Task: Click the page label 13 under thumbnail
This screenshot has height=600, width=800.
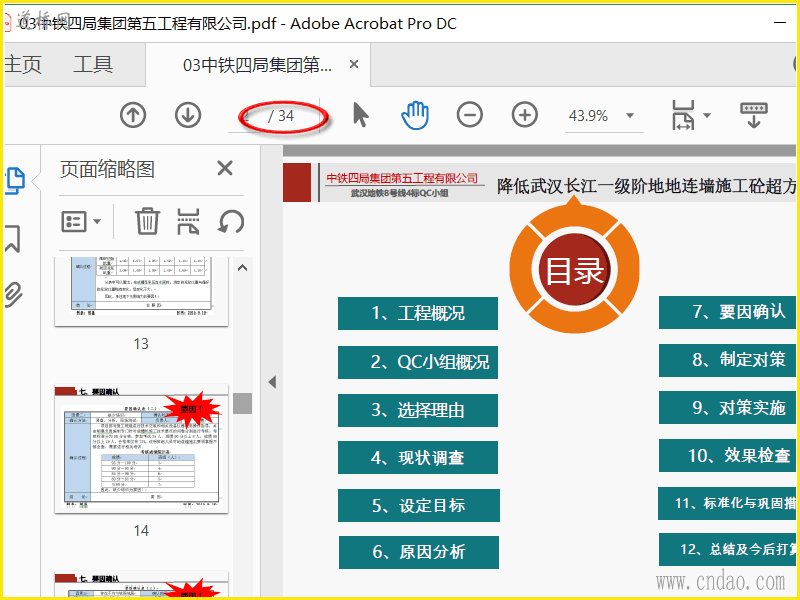Action: 141,344
